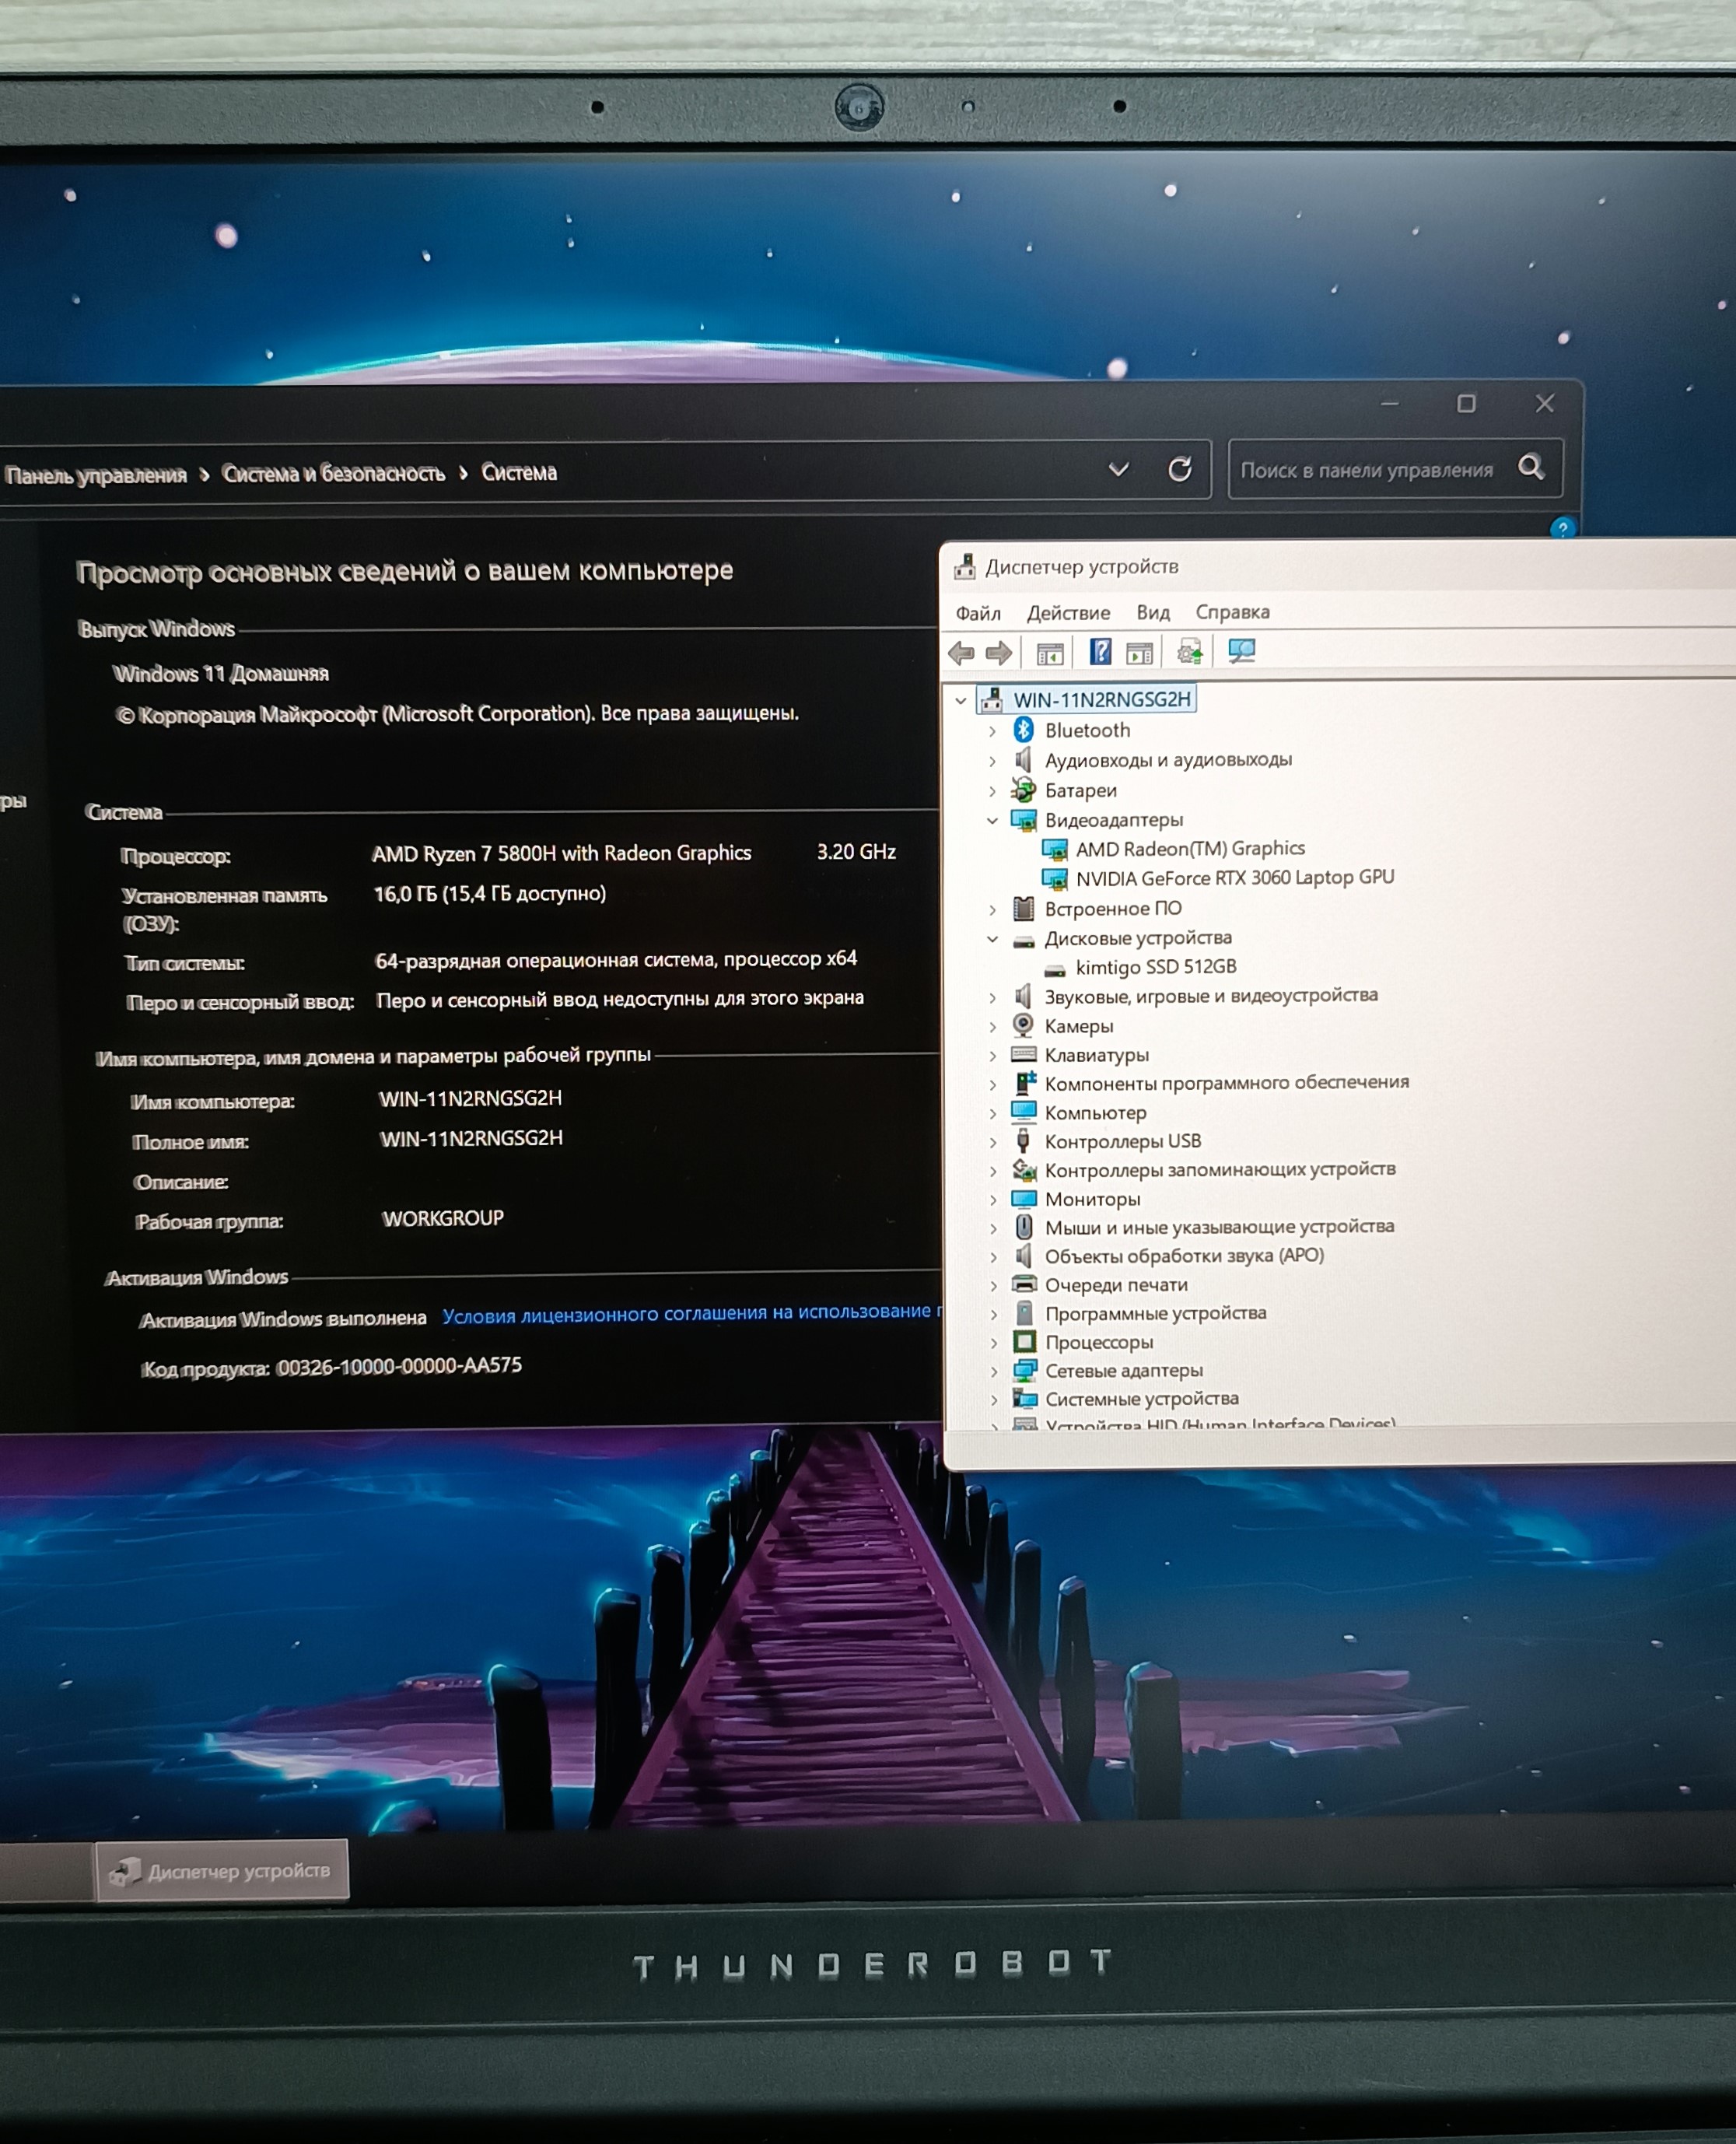Screen dimensions: 1736x2144
Task: Open the Действие menu
Action: pyautogui.click(x=1068, y=613)
